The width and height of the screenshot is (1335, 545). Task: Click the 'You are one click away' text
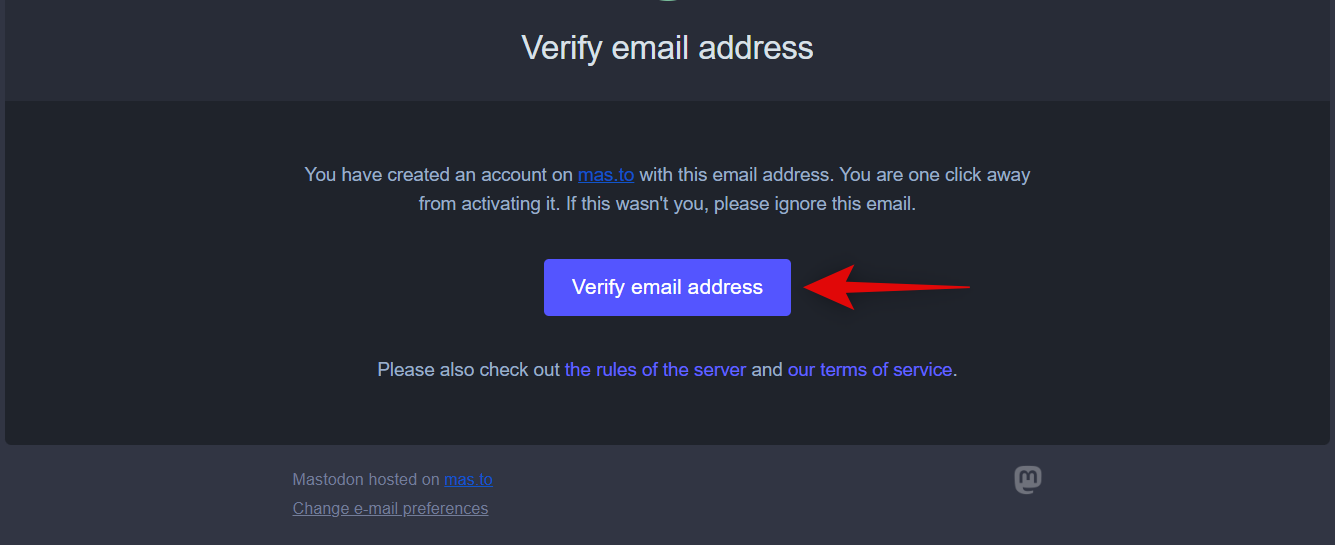point(934,174)
